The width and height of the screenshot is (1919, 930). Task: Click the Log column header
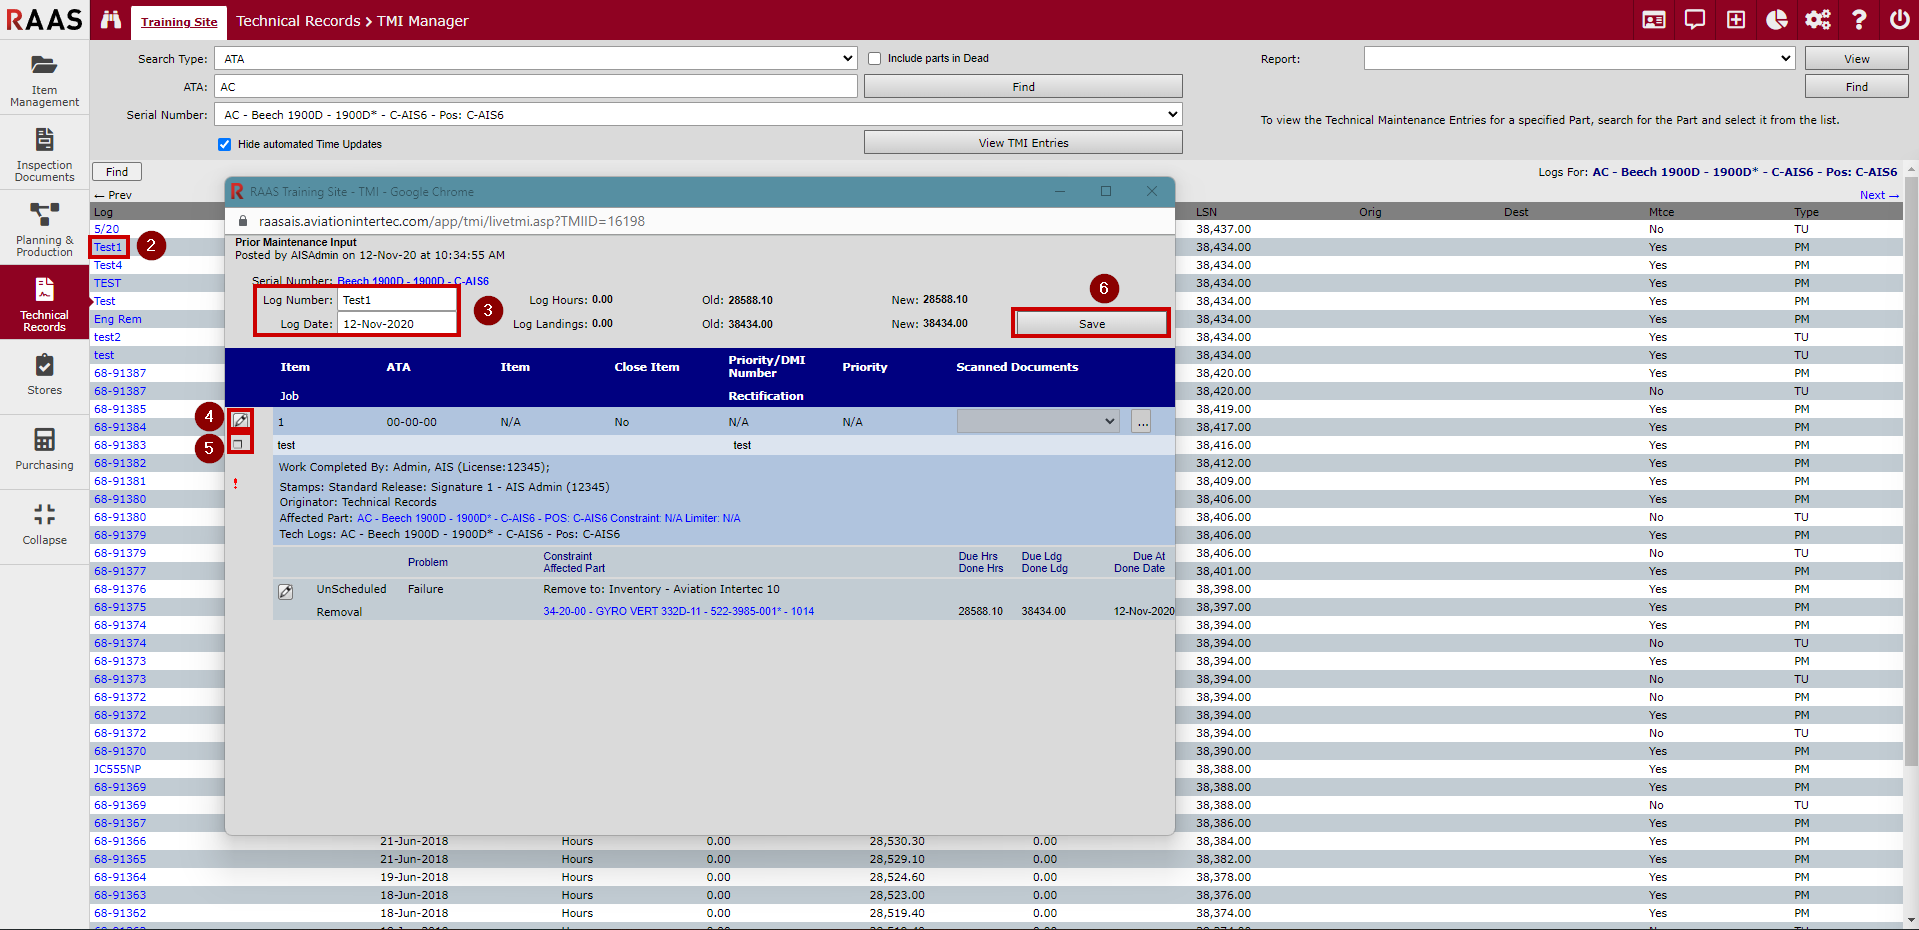[x=103, y=212]
